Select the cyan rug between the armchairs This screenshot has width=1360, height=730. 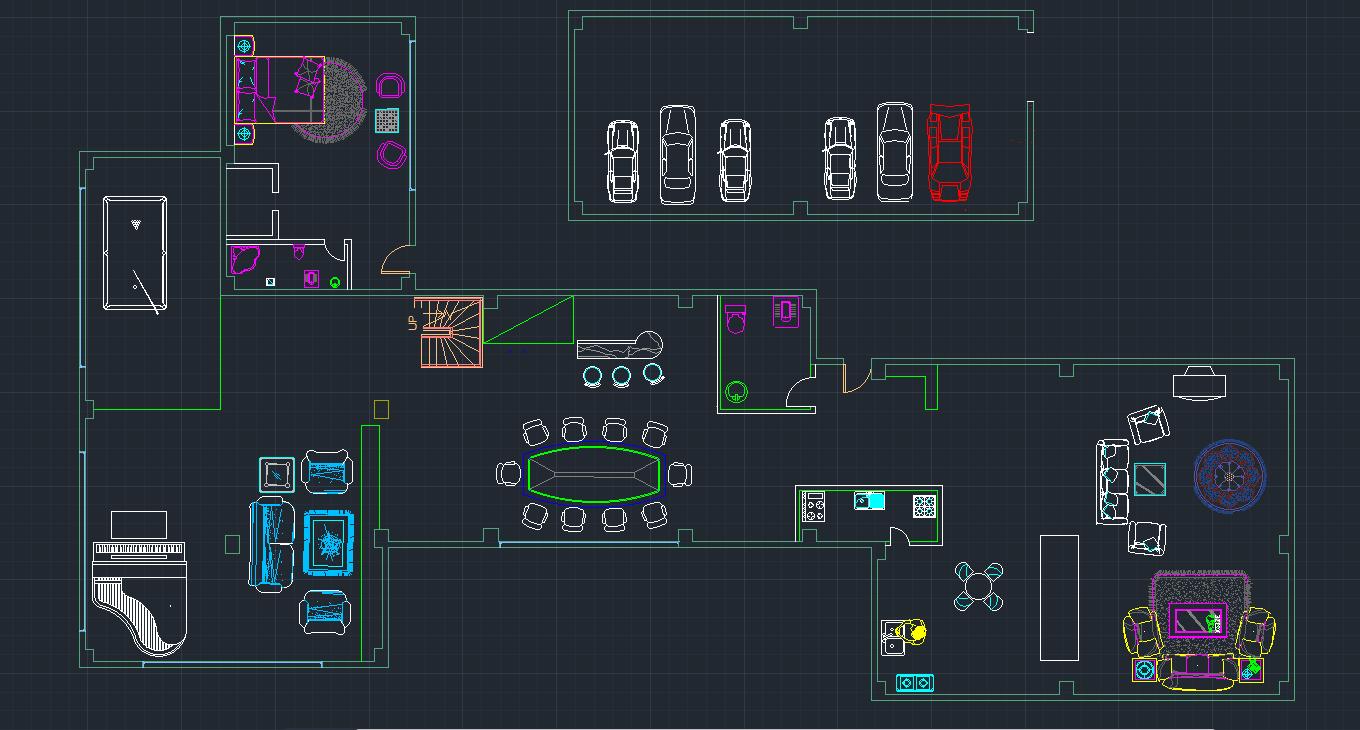click(328, 544)
